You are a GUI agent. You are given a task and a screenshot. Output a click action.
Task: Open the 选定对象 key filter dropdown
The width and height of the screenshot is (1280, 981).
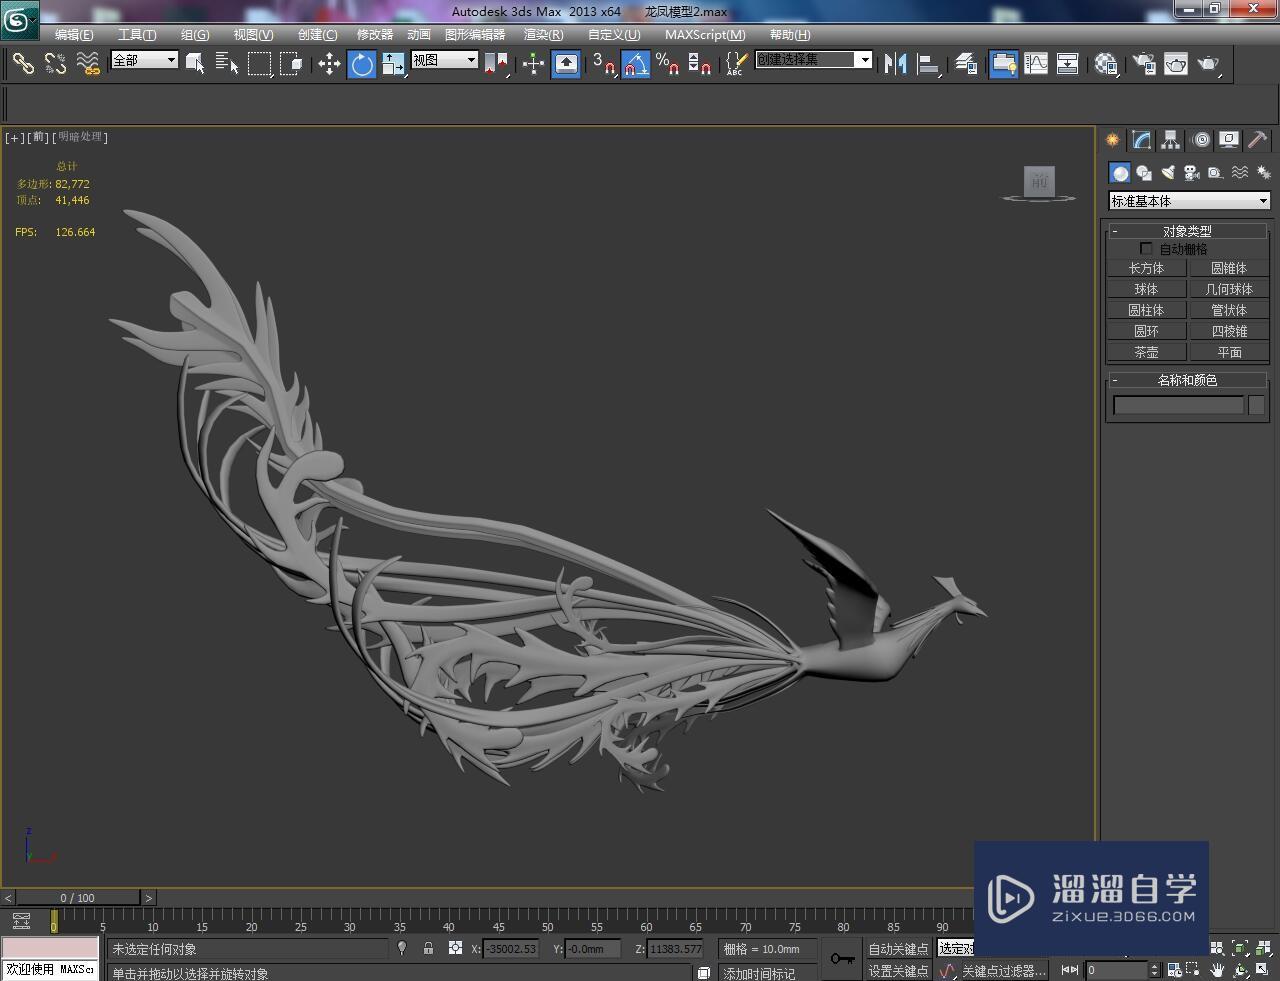tap(955, 948)
